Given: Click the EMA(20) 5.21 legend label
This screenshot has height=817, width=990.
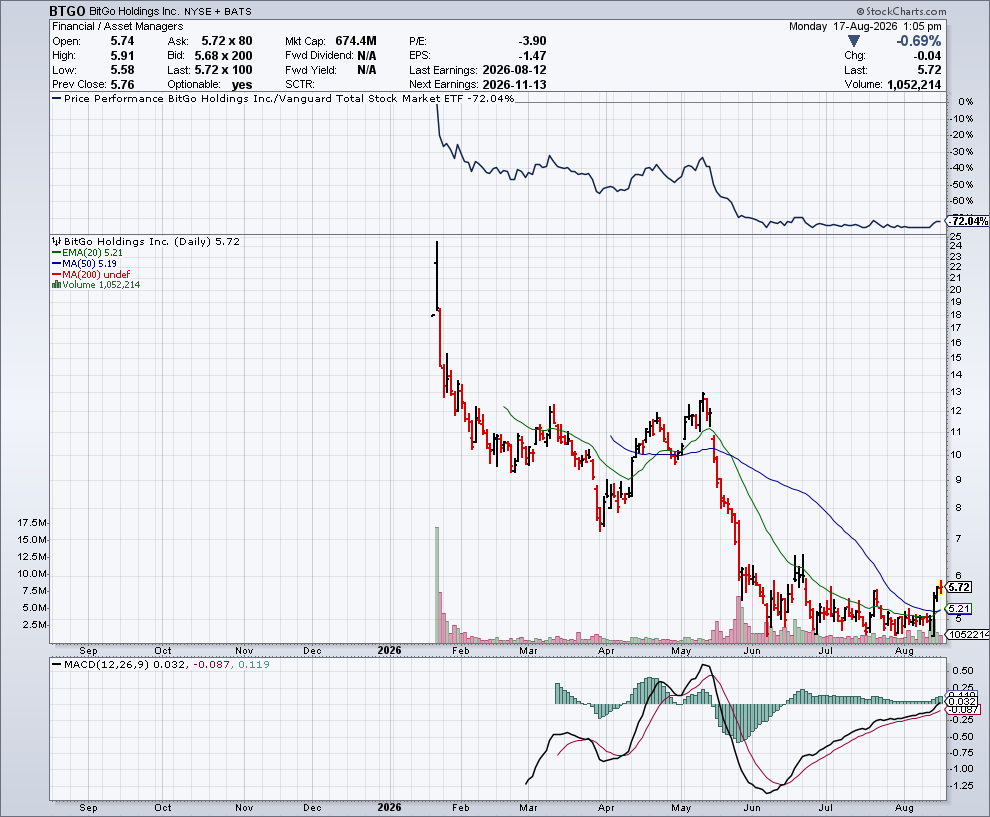Looking at the screenshot, I should (x=92, y=253).
